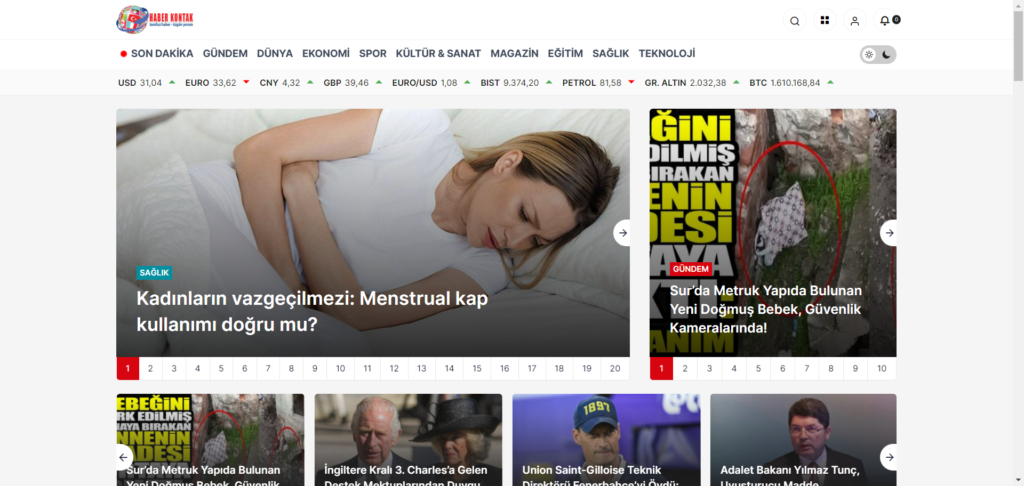The height and width of the screenshot is (486, 1024).
Task: Click the left arrow on bottom news carousel
Action: tap(124, 457)
